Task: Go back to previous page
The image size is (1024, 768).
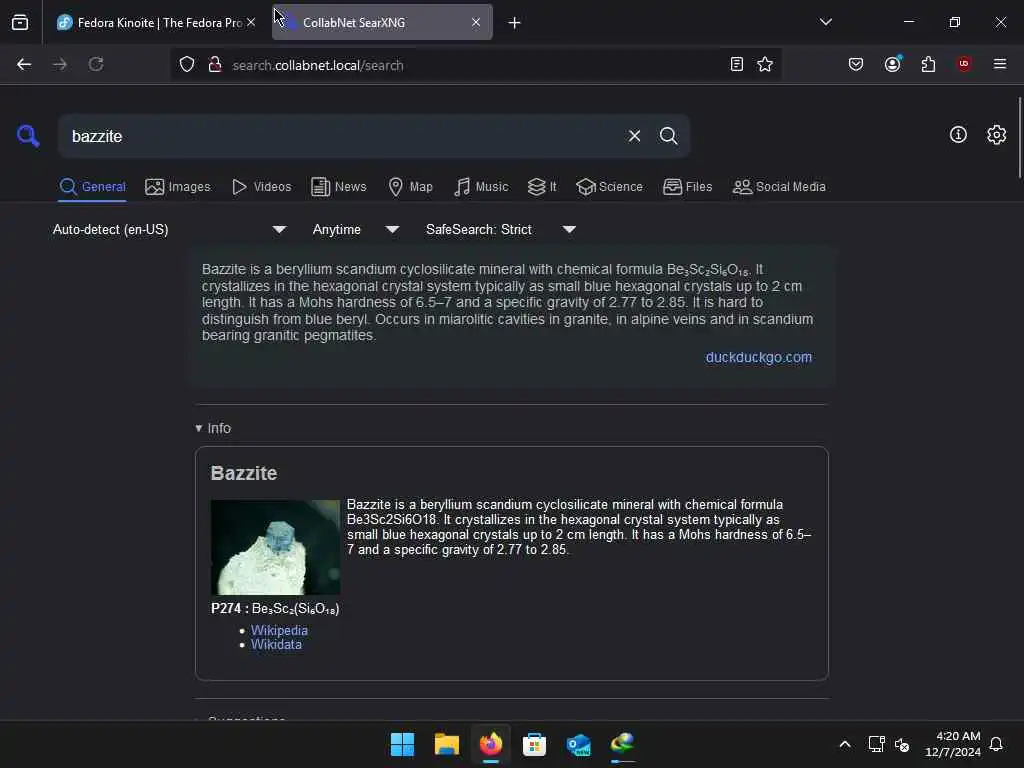Action: click(24, 65)
